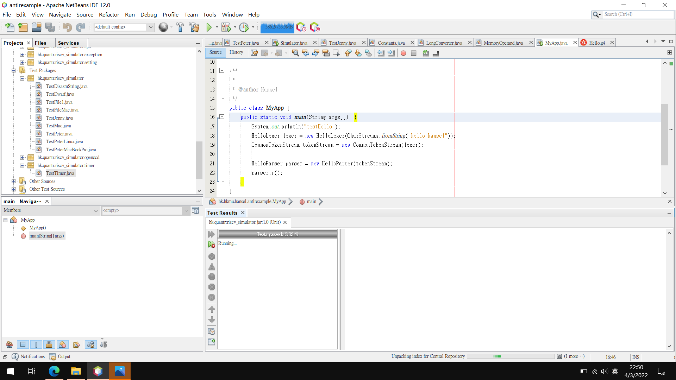Expand the Other Test Sources node
Screen dimensions: 676x380
(14, 189)
